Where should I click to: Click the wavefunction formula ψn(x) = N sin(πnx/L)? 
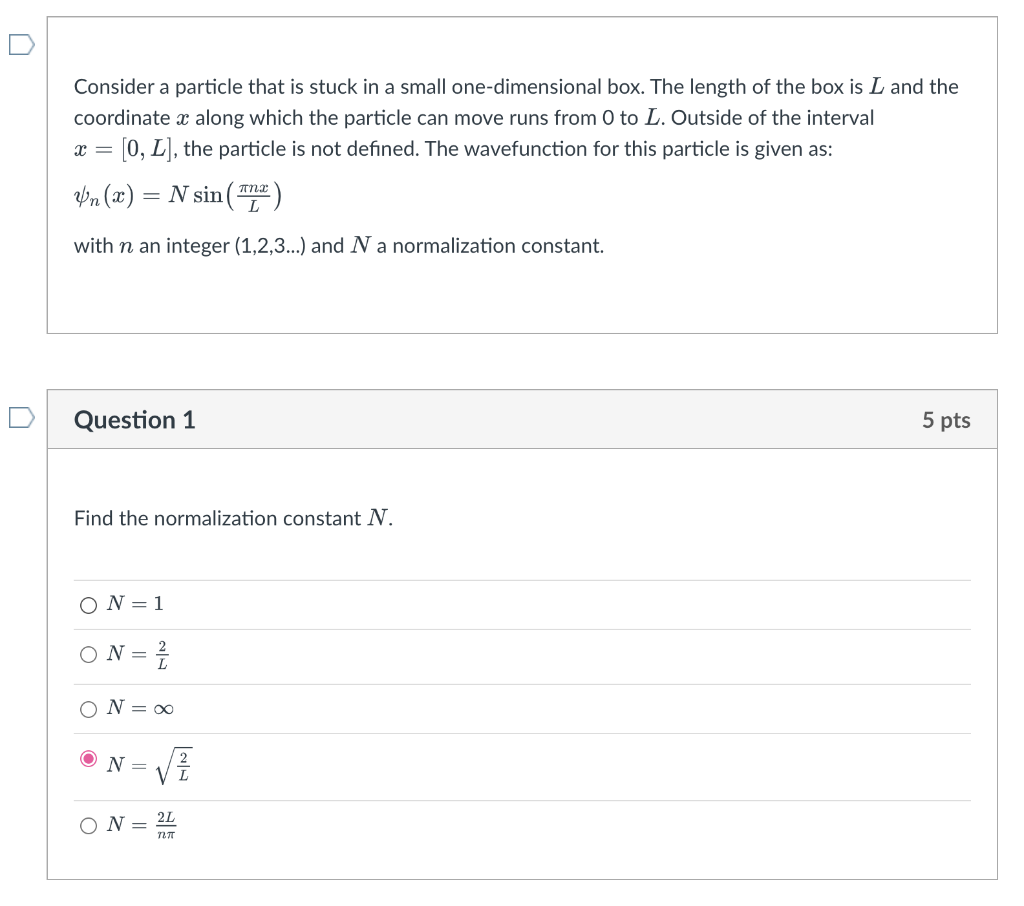point(176,196)
